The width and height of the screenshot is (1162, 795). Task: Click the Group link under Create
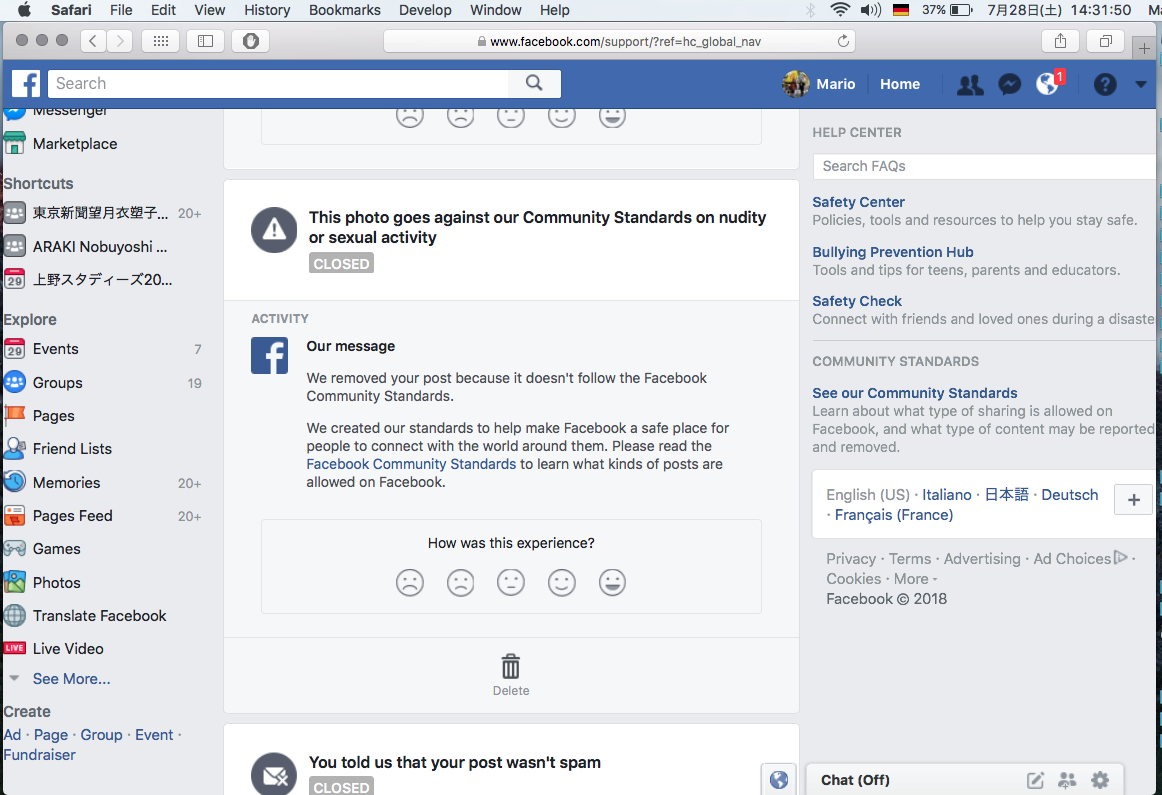pos(102,735)
